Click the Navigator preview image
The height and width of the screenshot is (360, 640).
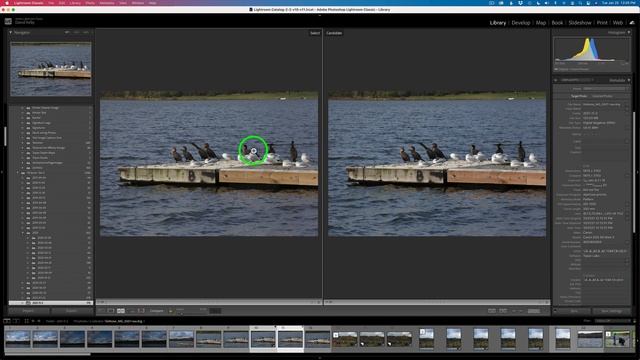click(51, 69)
